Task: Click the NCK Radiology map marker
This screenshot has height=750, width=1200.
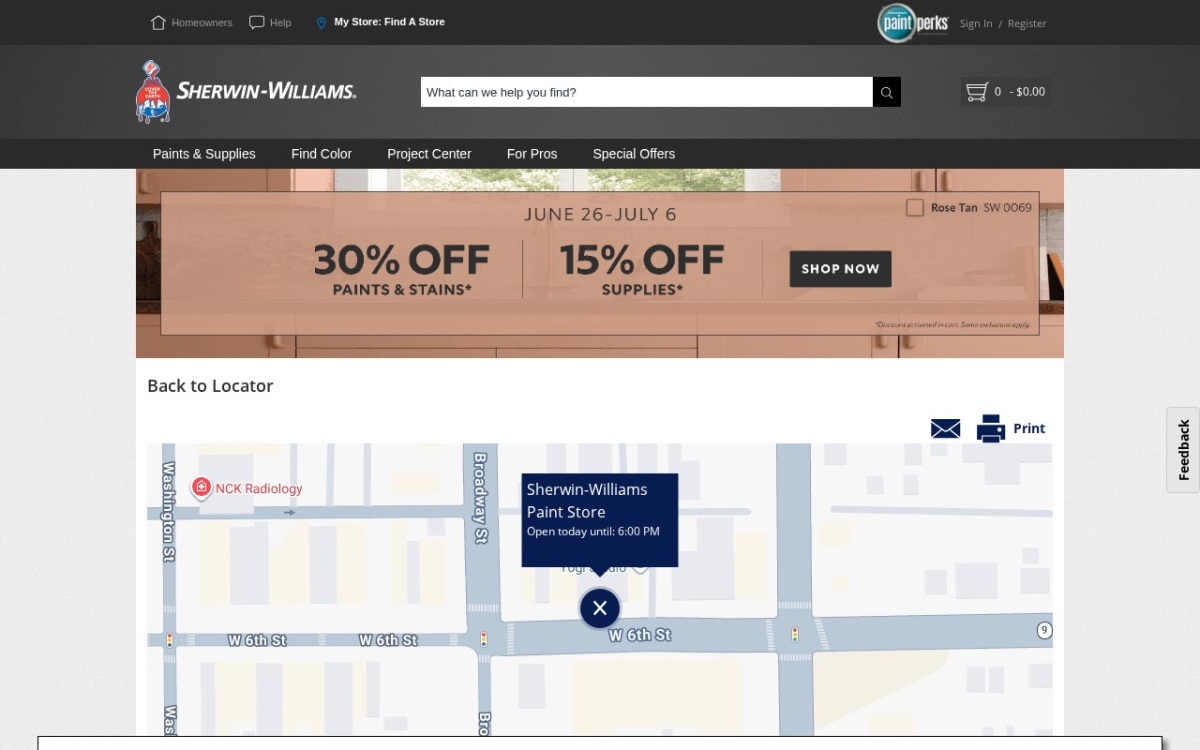Action: [x=201, y=488]
